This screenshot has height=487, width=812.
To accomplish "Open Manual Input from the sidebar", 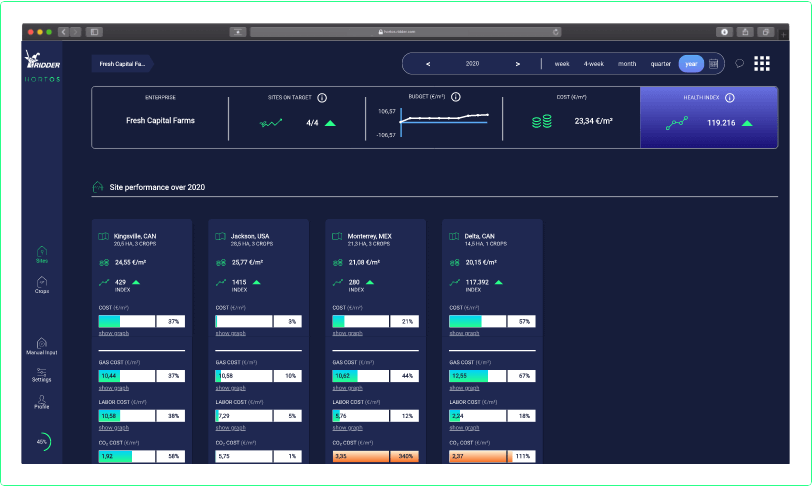I will pyautogui.click(x=42, y=347).
